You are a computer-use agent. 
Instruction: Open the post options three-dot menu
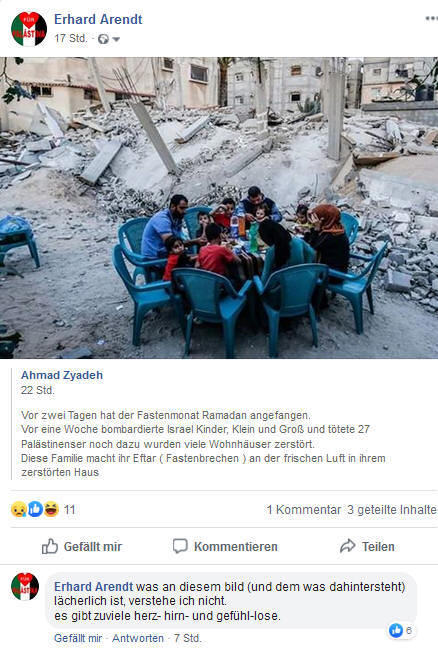pos(431,18)
